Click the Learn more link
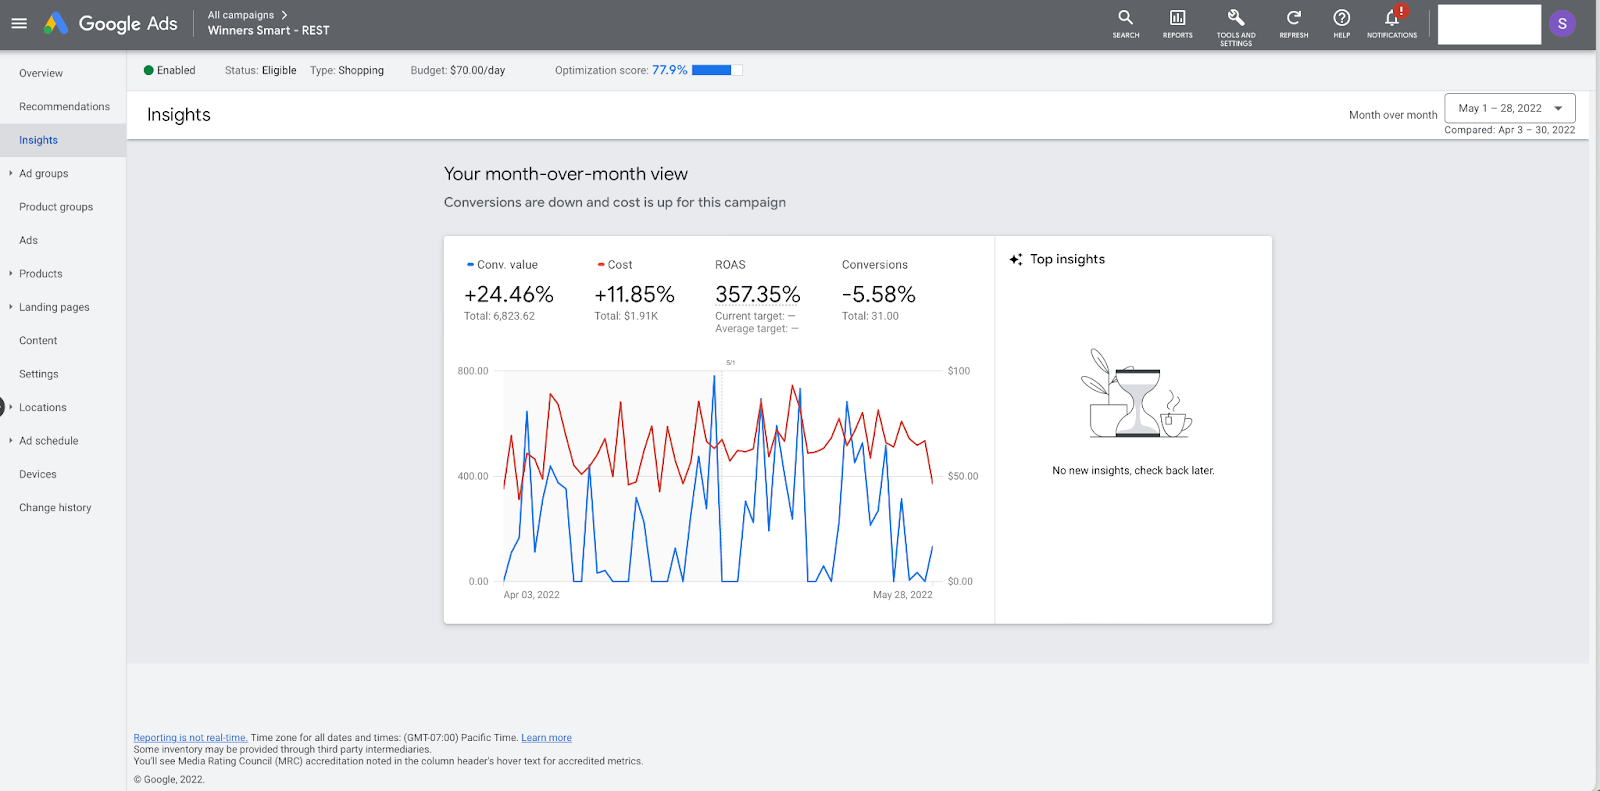1600x791 pixels. coord(546,738)
